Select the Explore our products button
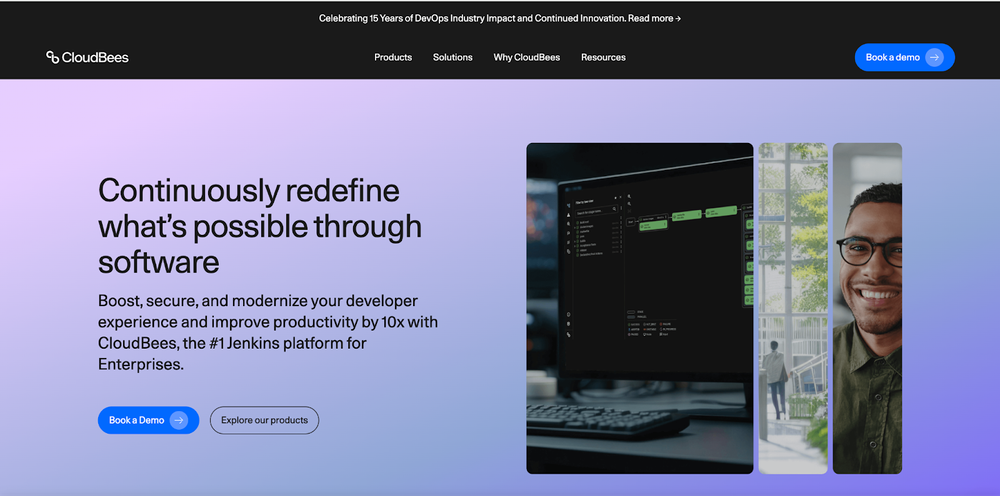1000x496 pixels. (264, 420)
